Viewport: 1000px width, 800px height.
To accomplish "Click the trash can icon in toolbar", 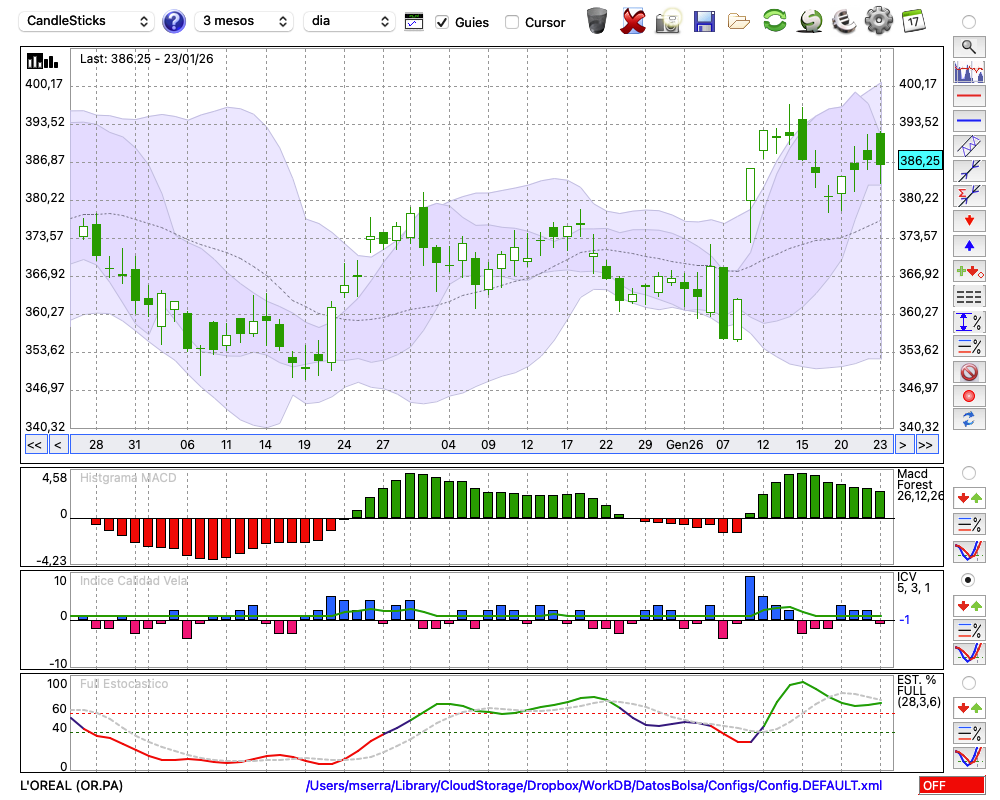I will pyautogui.click(x=597, y=21).
